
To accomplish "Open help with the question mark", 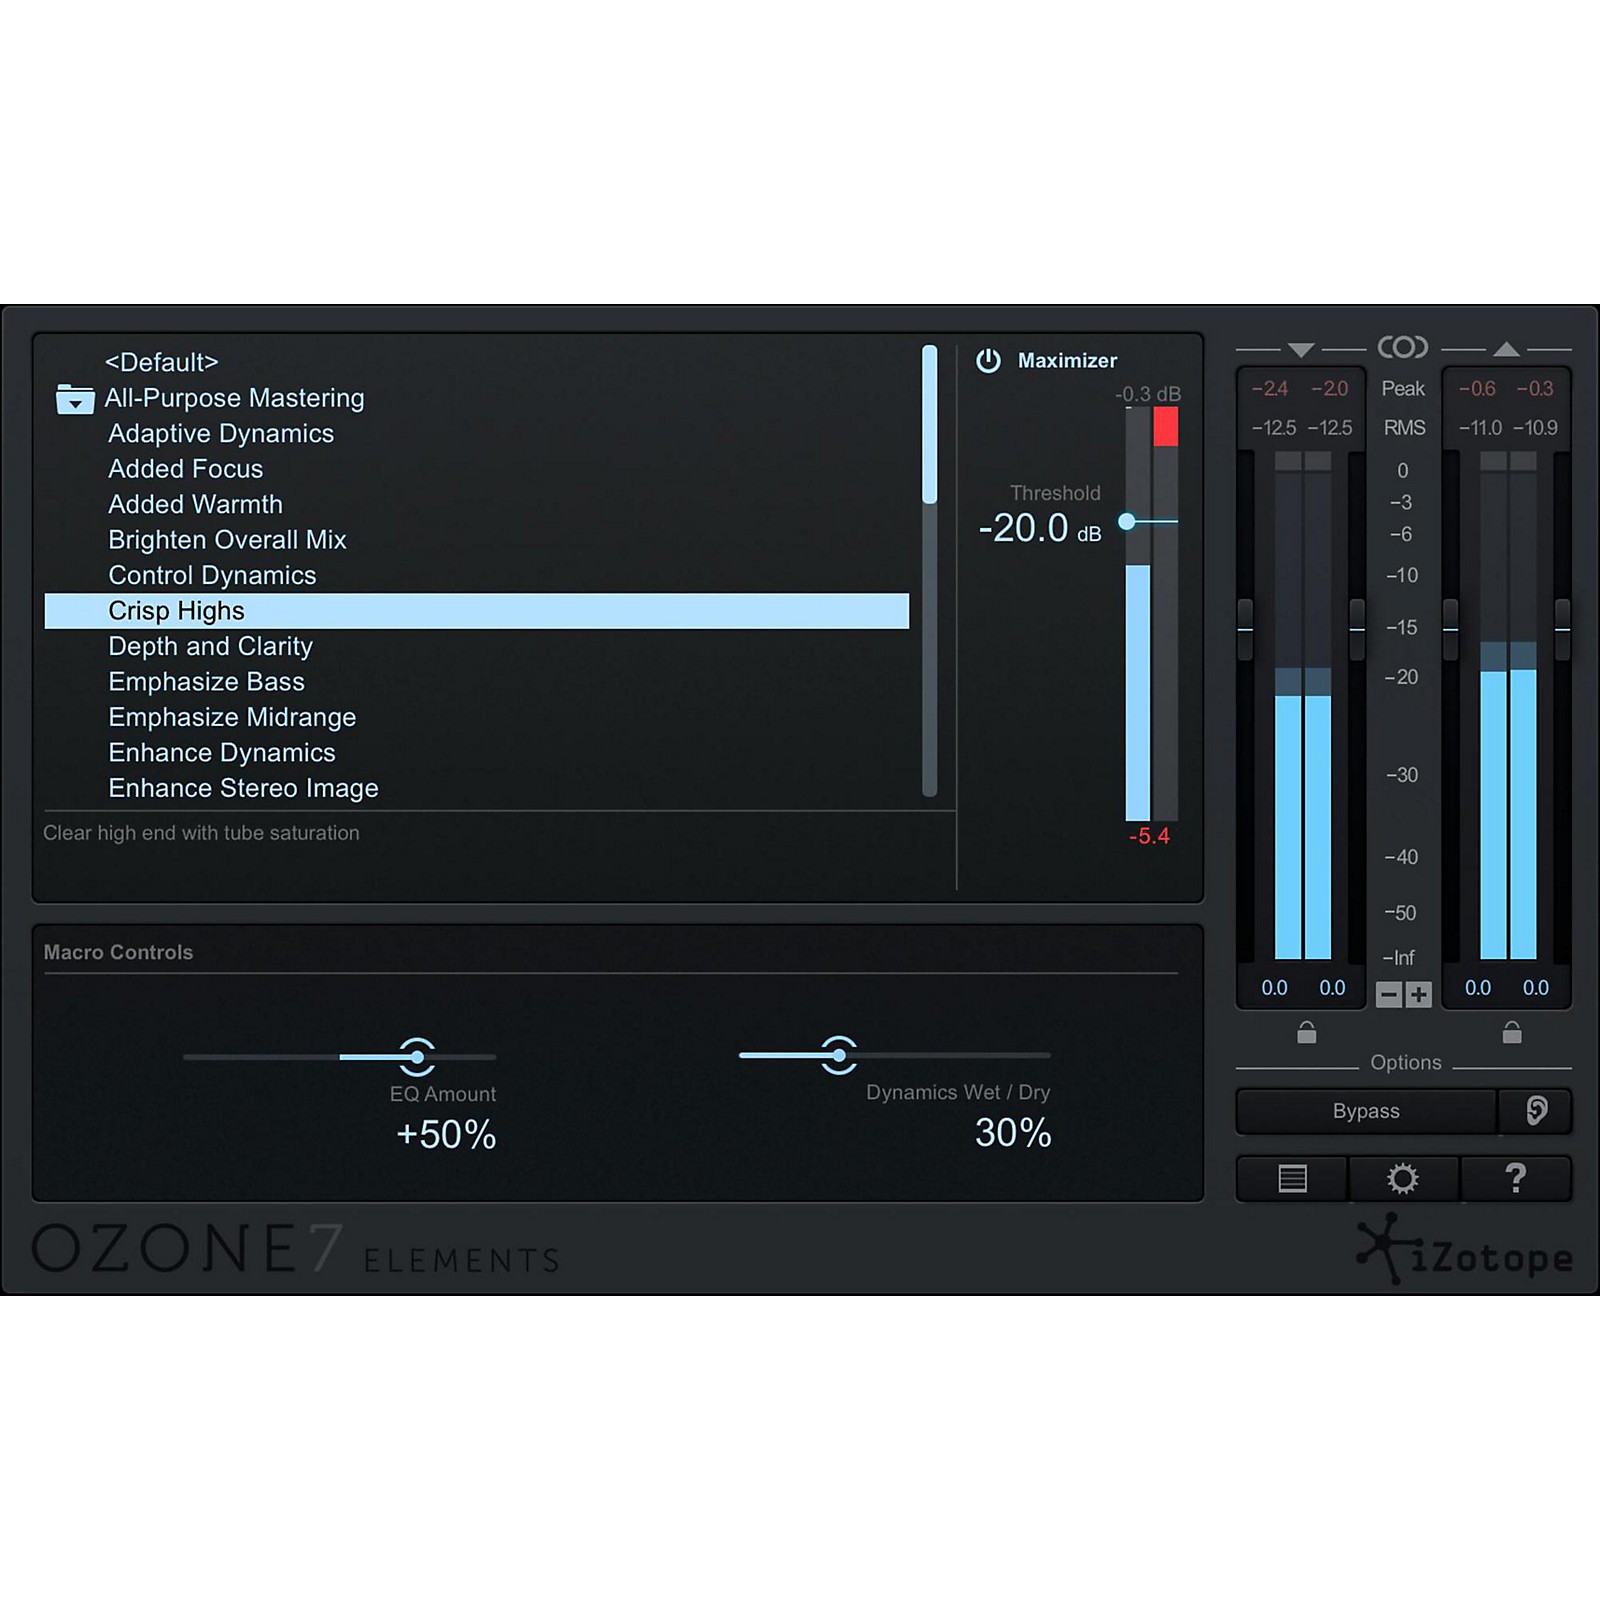I will pos(1516,1179).
